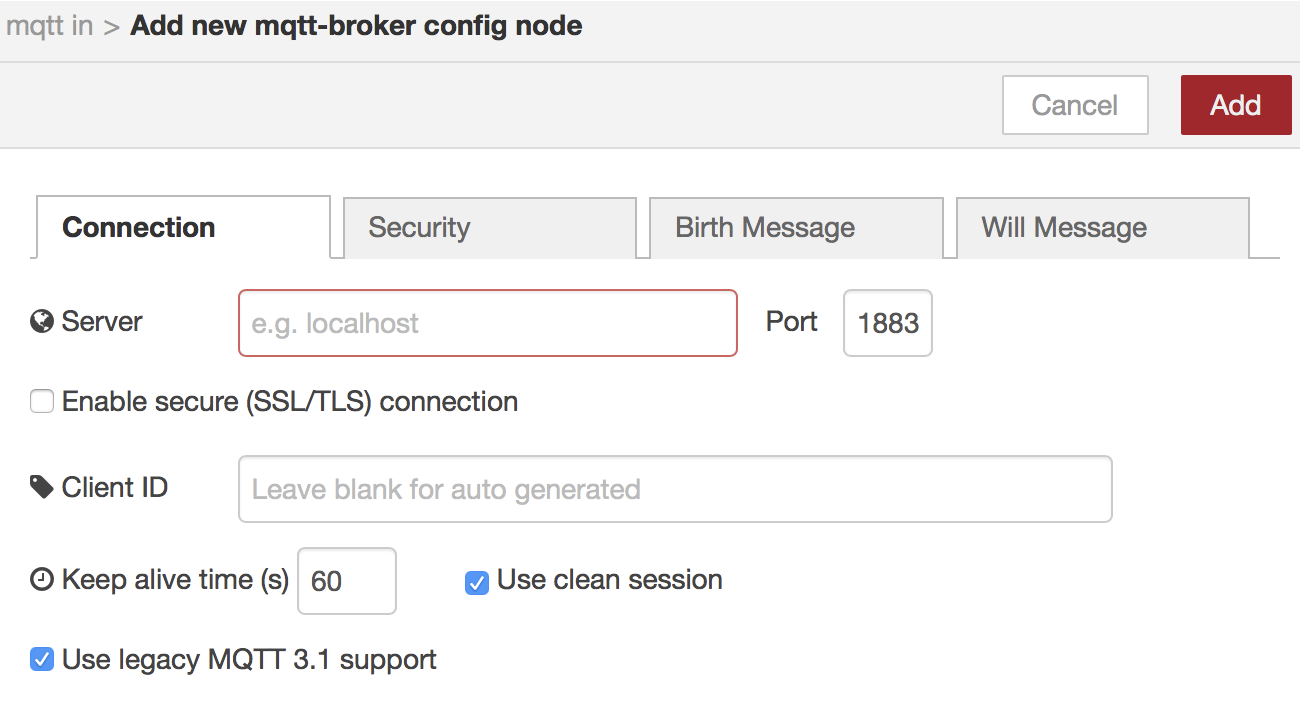Click the Port label text
This screenshot has height=705, width=1300.
791,322
